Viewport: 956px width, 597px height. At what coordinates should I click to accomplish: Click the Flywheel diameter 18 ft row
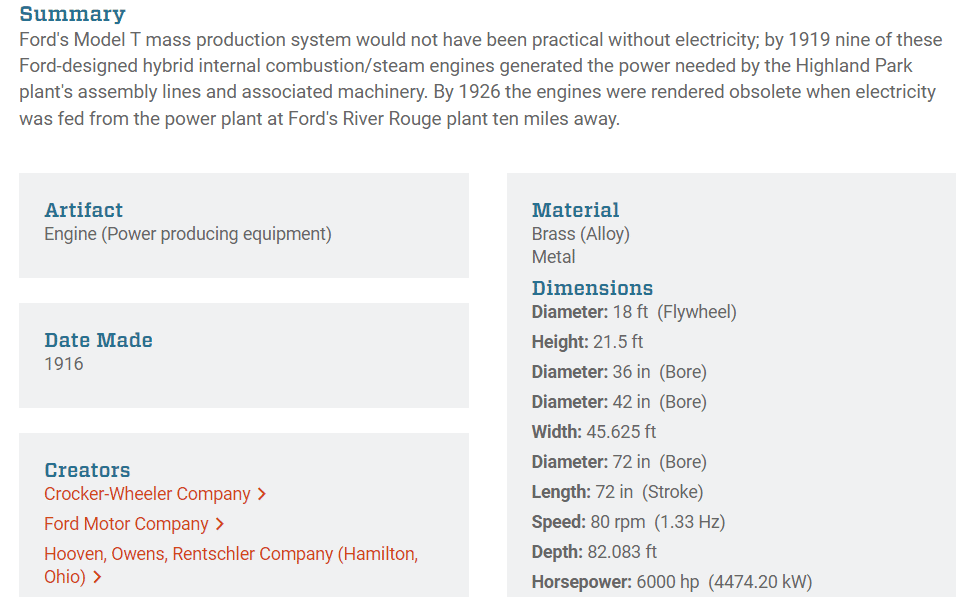[634, 312]
